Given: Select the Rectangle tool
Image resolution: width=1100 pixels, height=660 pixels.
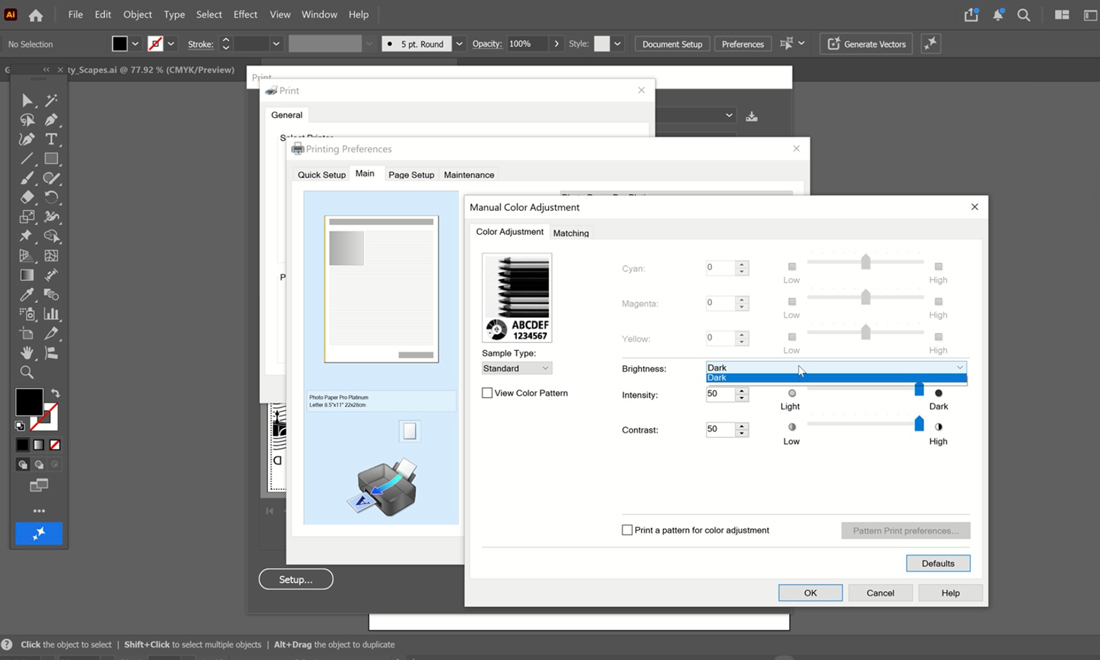Looking at the screenshot, I should coord(51,159).
